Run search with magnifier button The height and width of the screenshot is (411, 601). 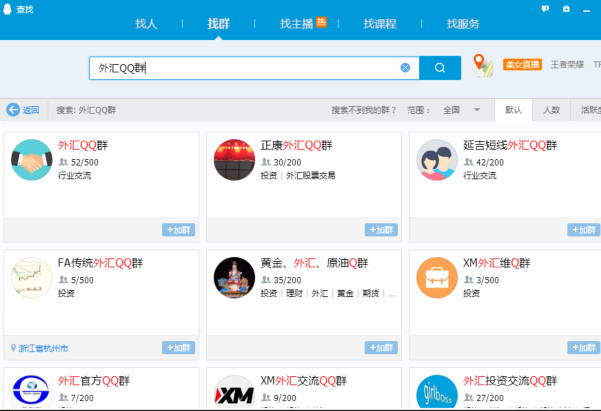tap(440, 68)
